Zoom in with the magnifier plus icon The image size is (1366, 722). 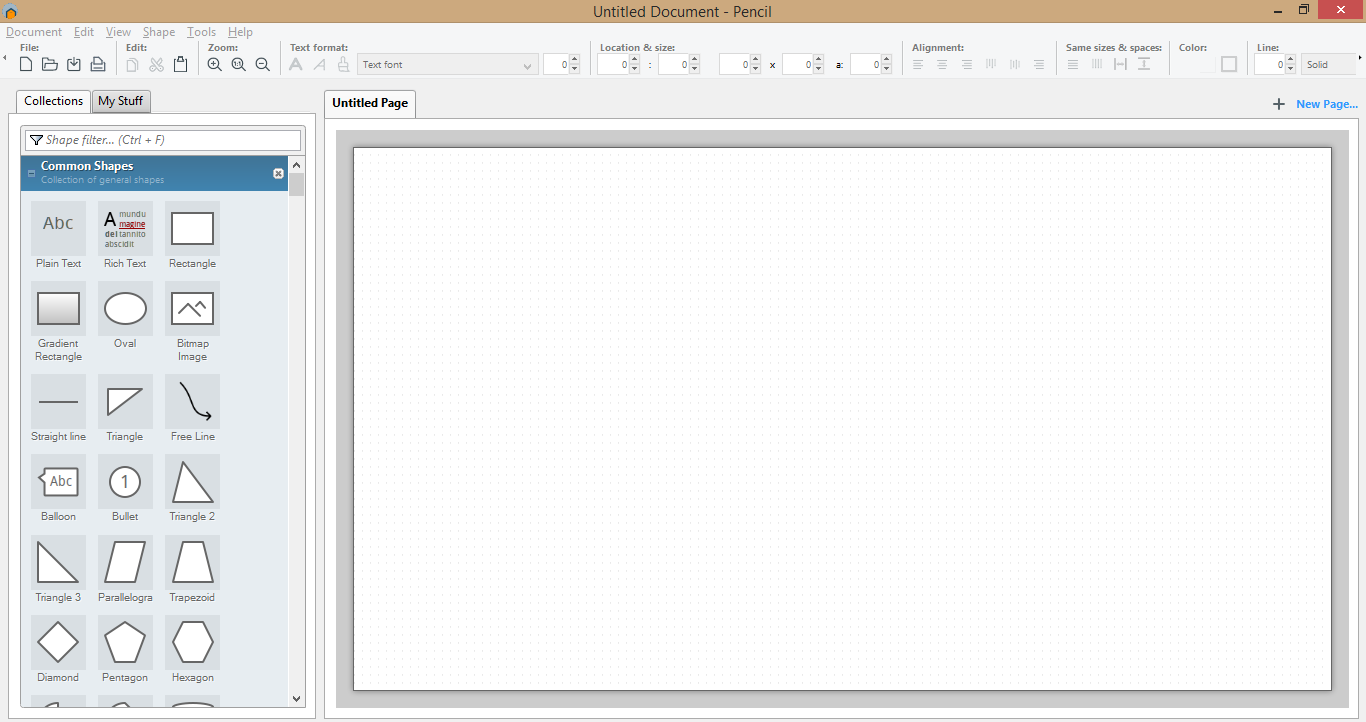(x=214, y=65)
